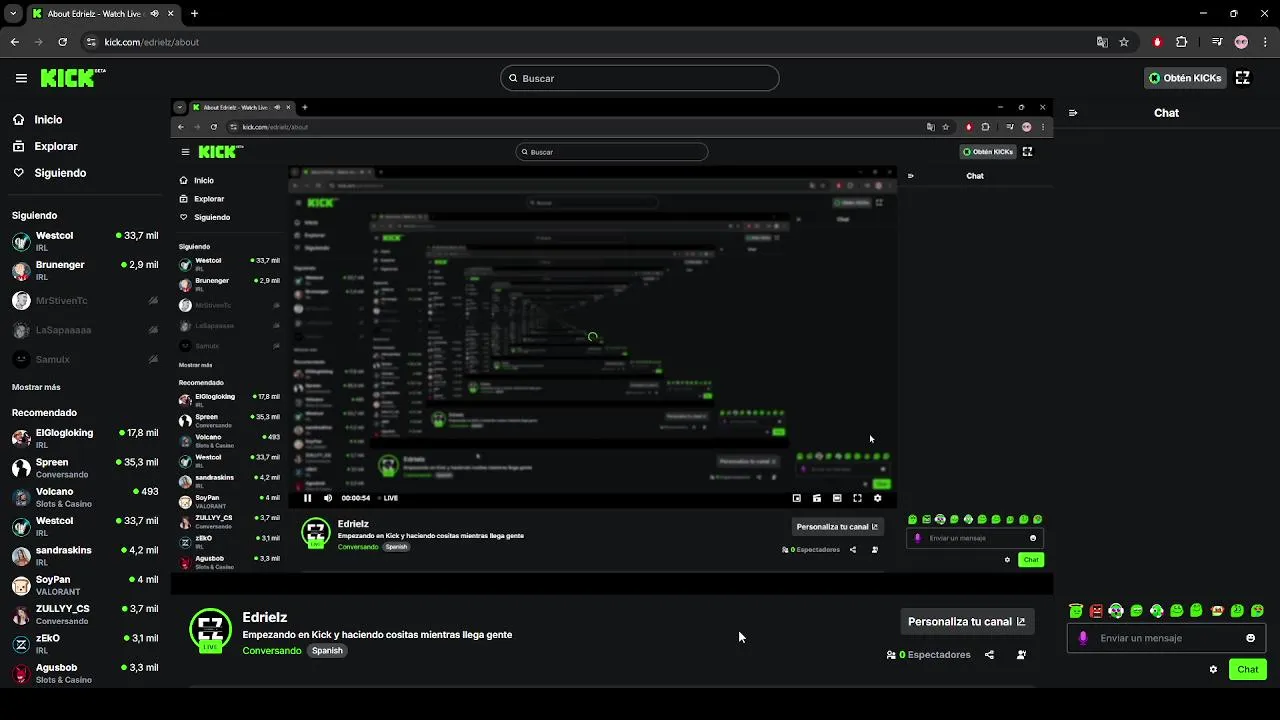Open a new browser tab

pyautogui.click(x=194, y=14)
